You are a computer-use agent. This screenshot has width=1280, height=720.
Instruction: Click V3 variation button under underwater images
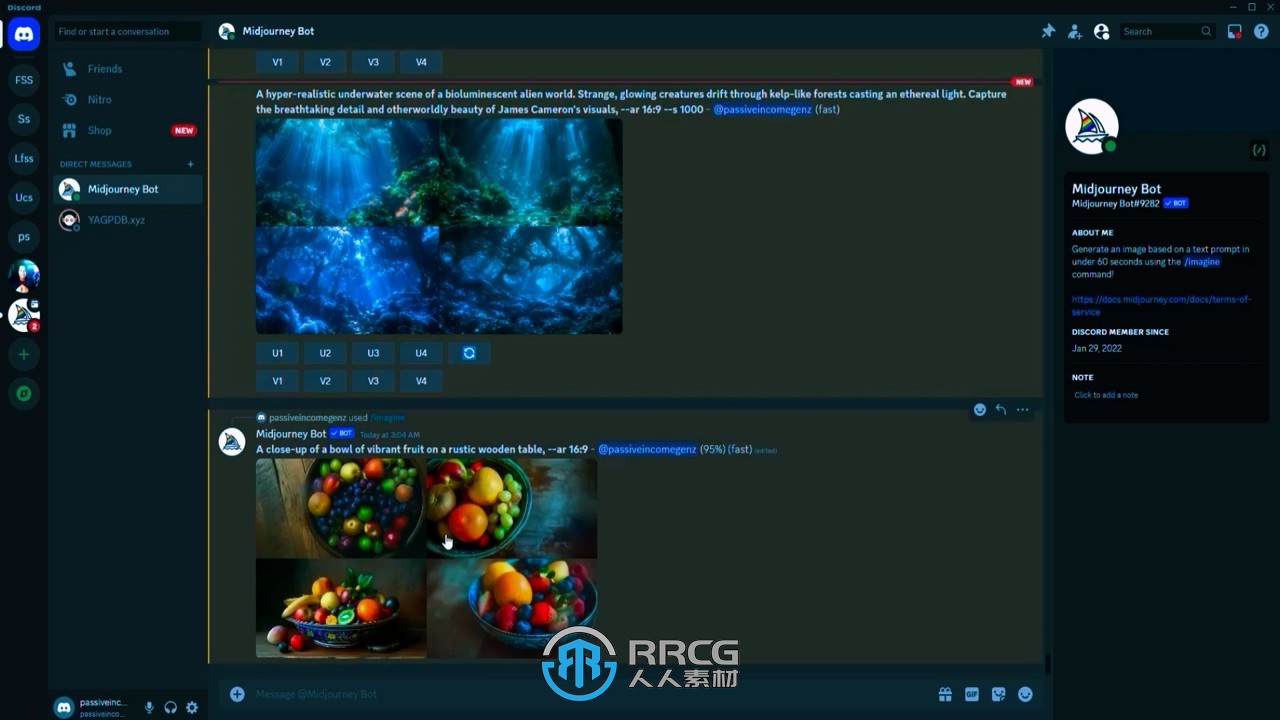[373, 381]
